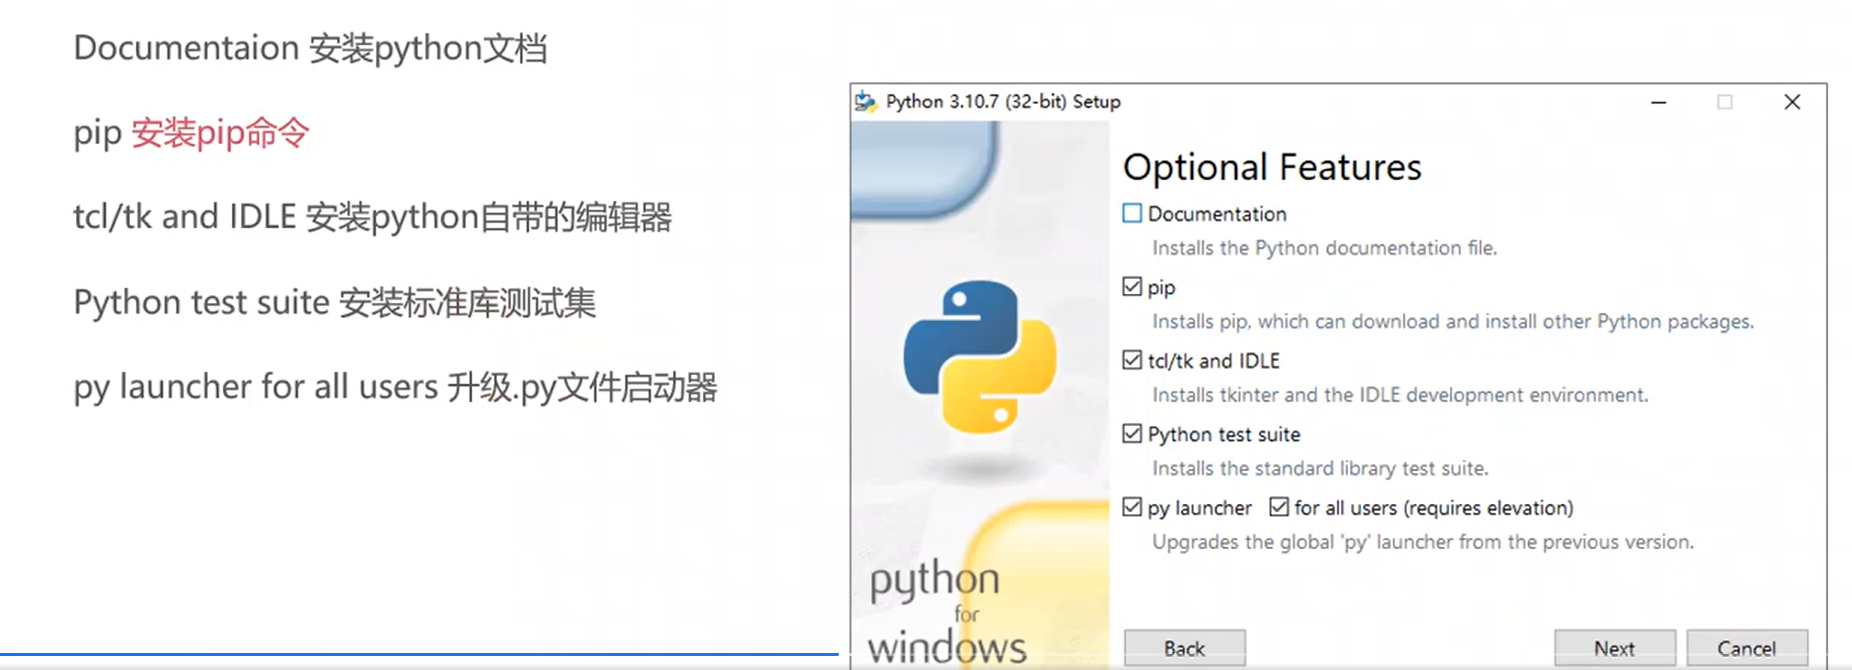Click 'Installs the Python documentation file.' text
Viewport: 1852px width, 670px height.
click(1324, 248)
